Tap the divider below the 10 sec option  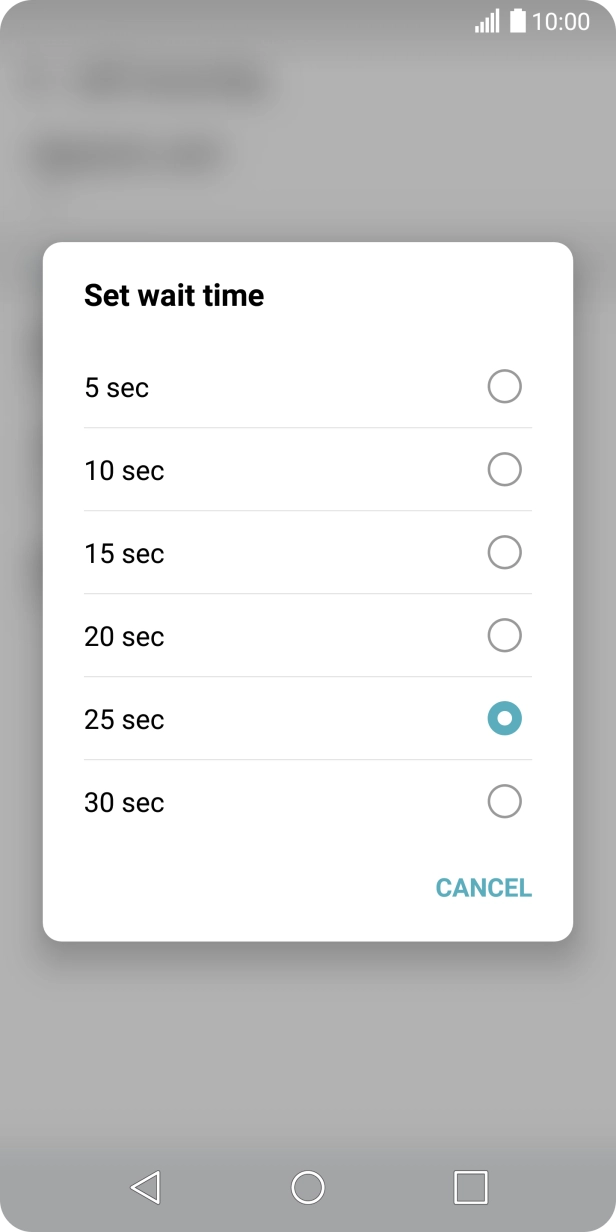pos(307,511)
